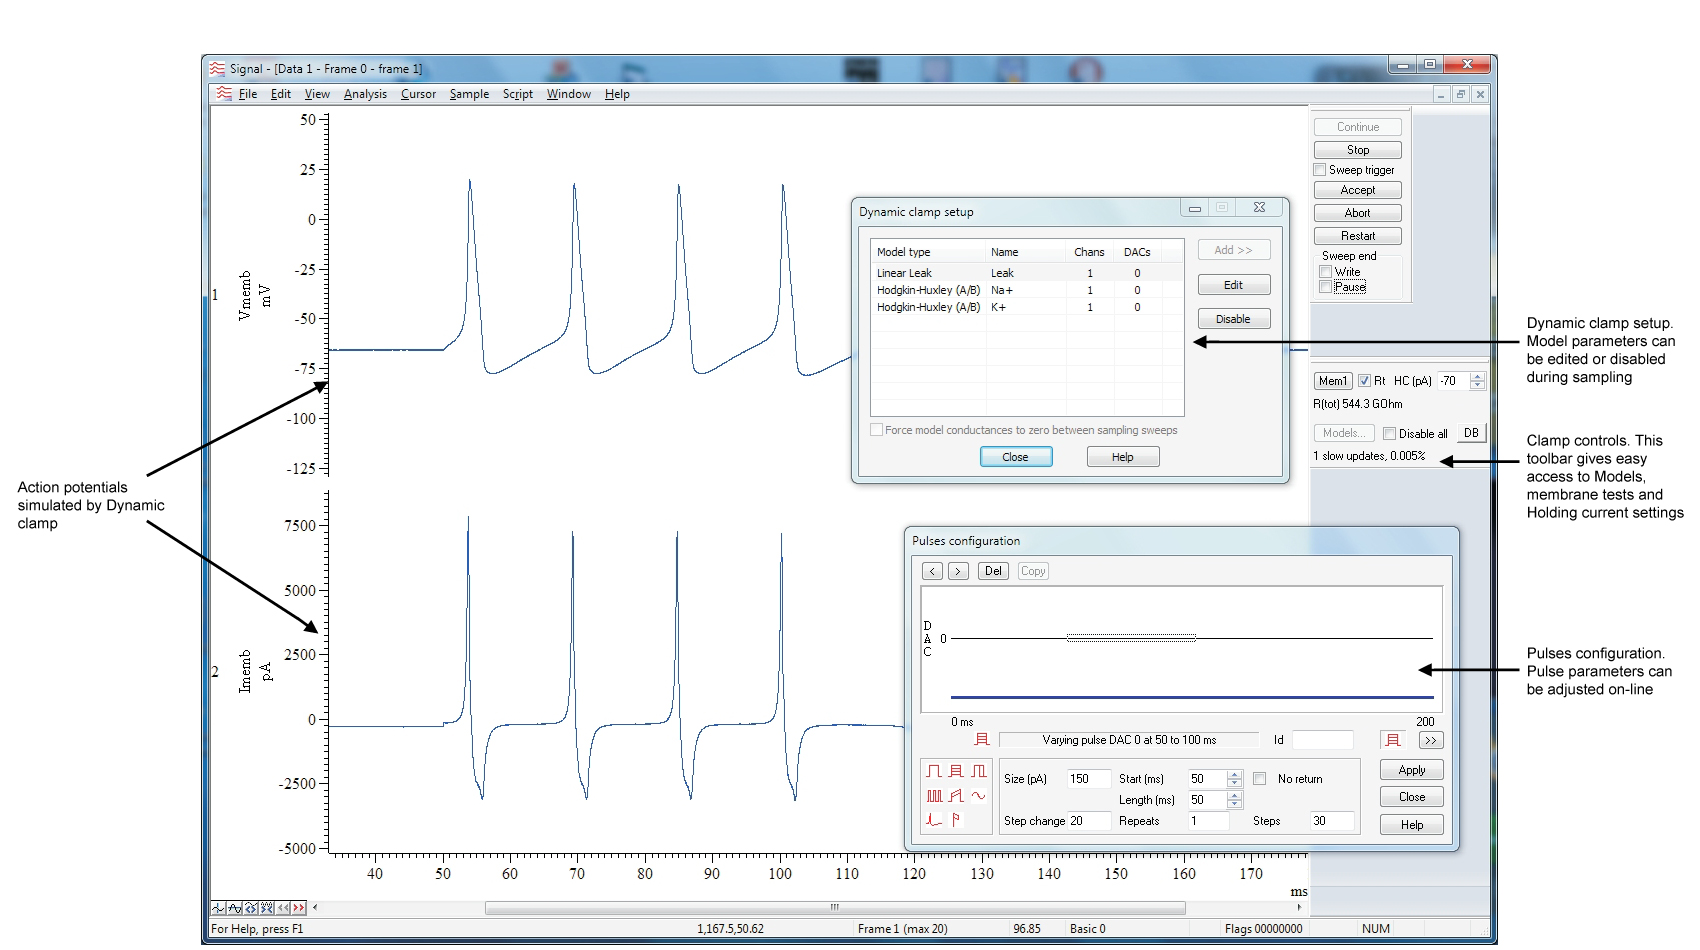Select the sine wave pulse icon
1700x950 pixels.
coord(978,795)
